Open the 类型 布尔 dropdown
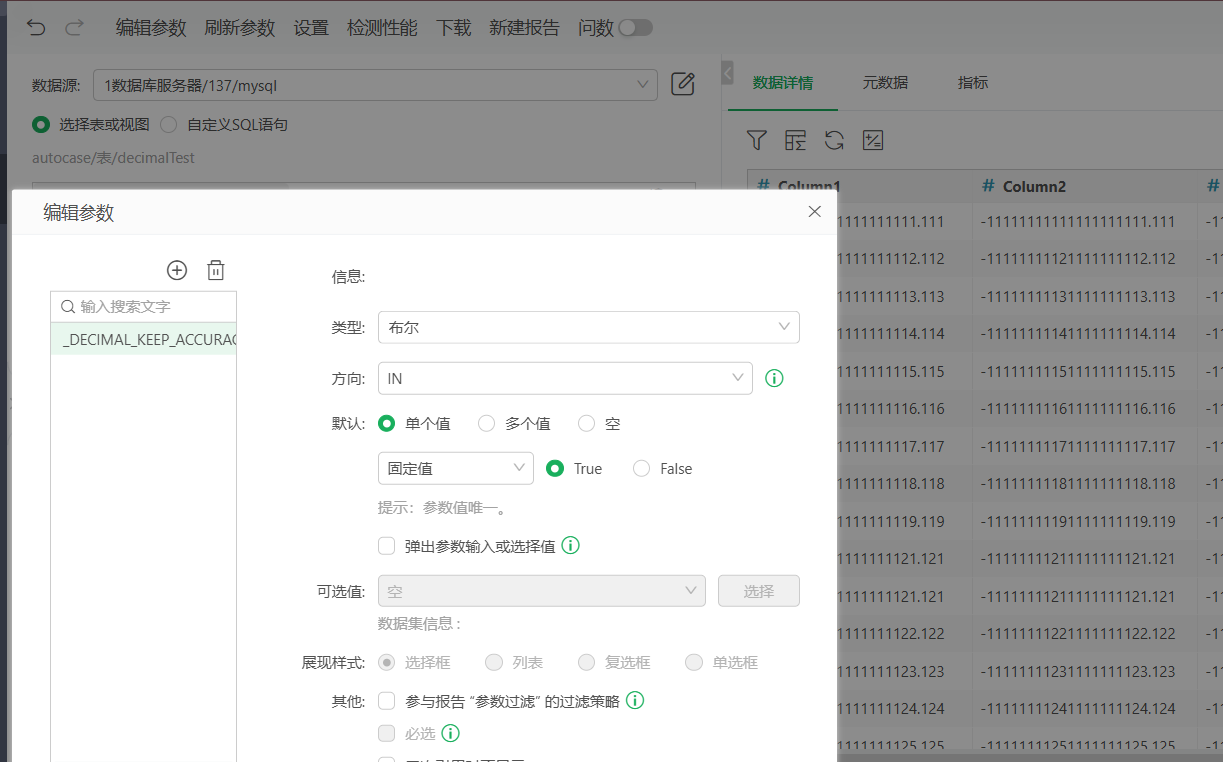 pos(589,327)
